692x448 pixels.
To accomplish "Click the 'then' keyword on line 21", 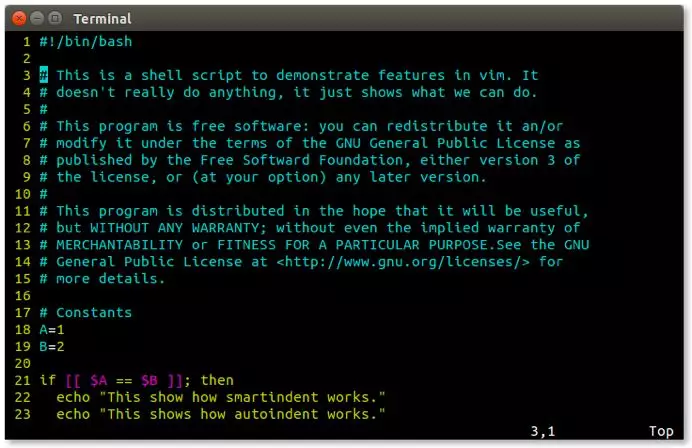I will pos(217,380).
